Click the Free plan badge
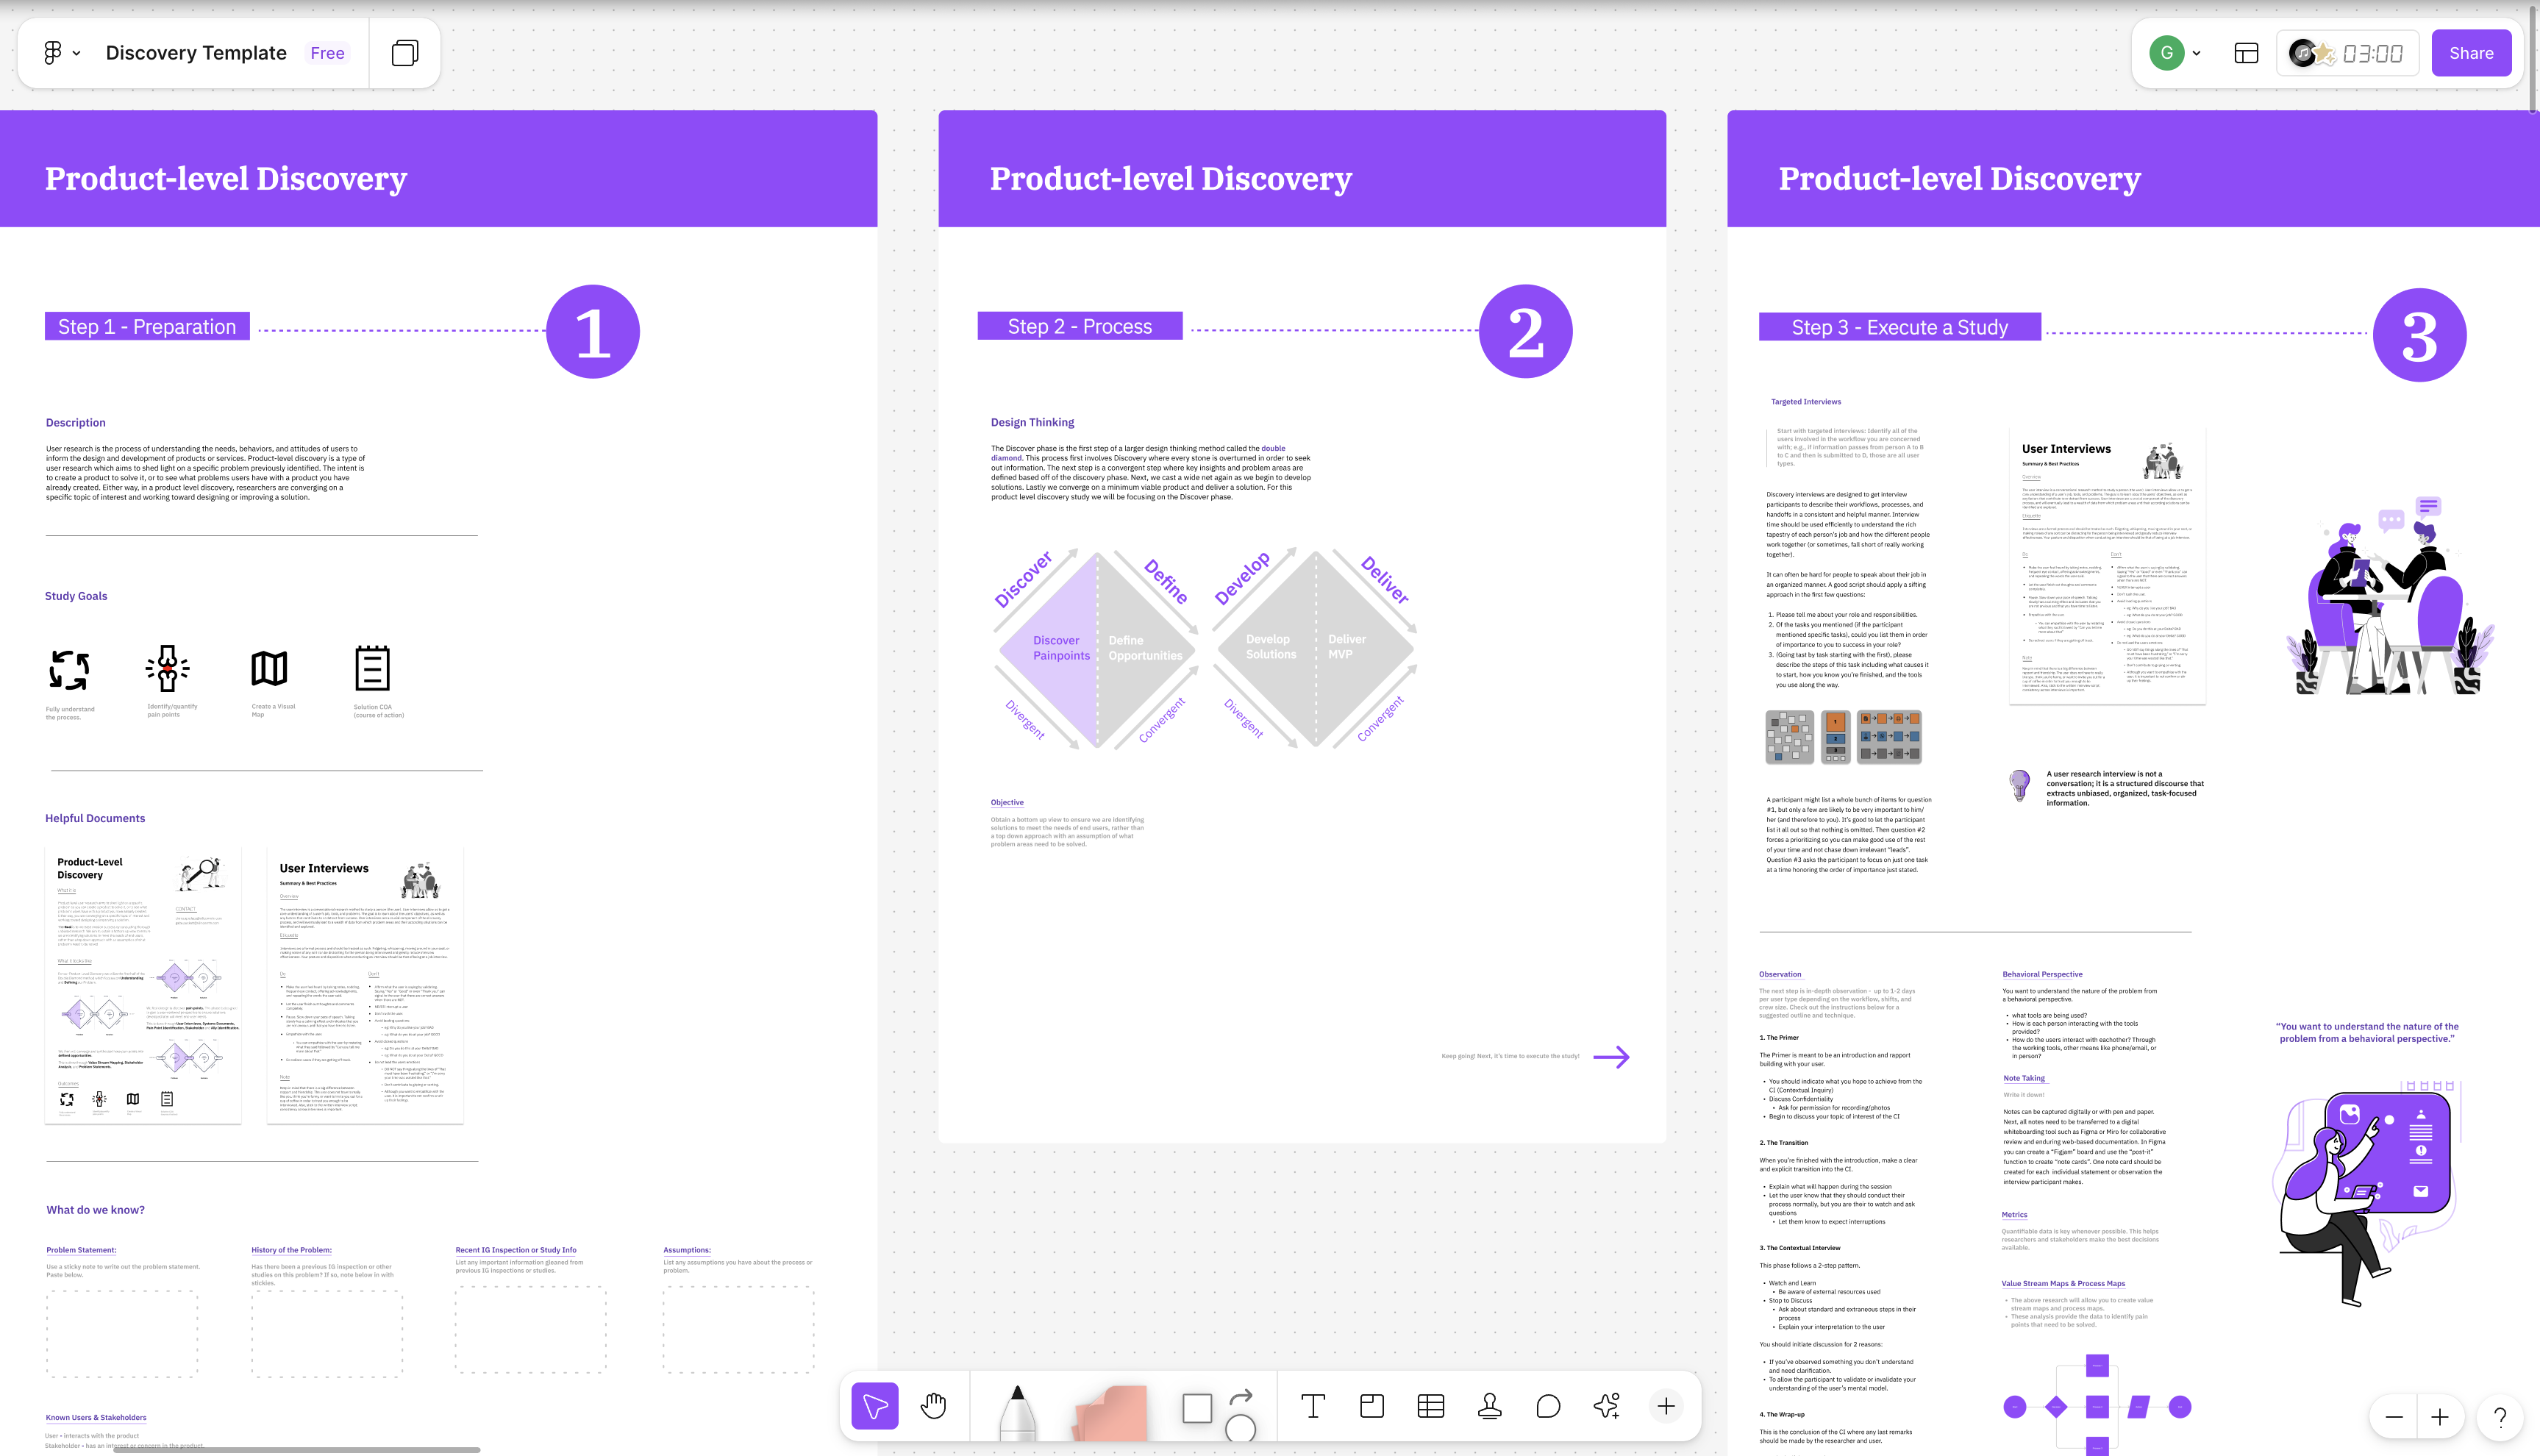 (327, 53)
